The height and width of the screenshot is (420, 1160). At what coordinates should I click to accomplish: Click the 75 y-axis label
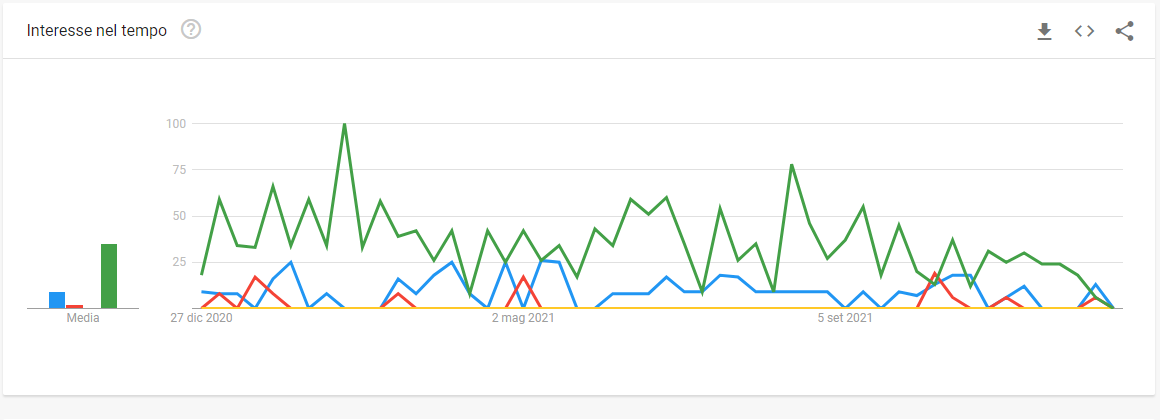point(180,170)
